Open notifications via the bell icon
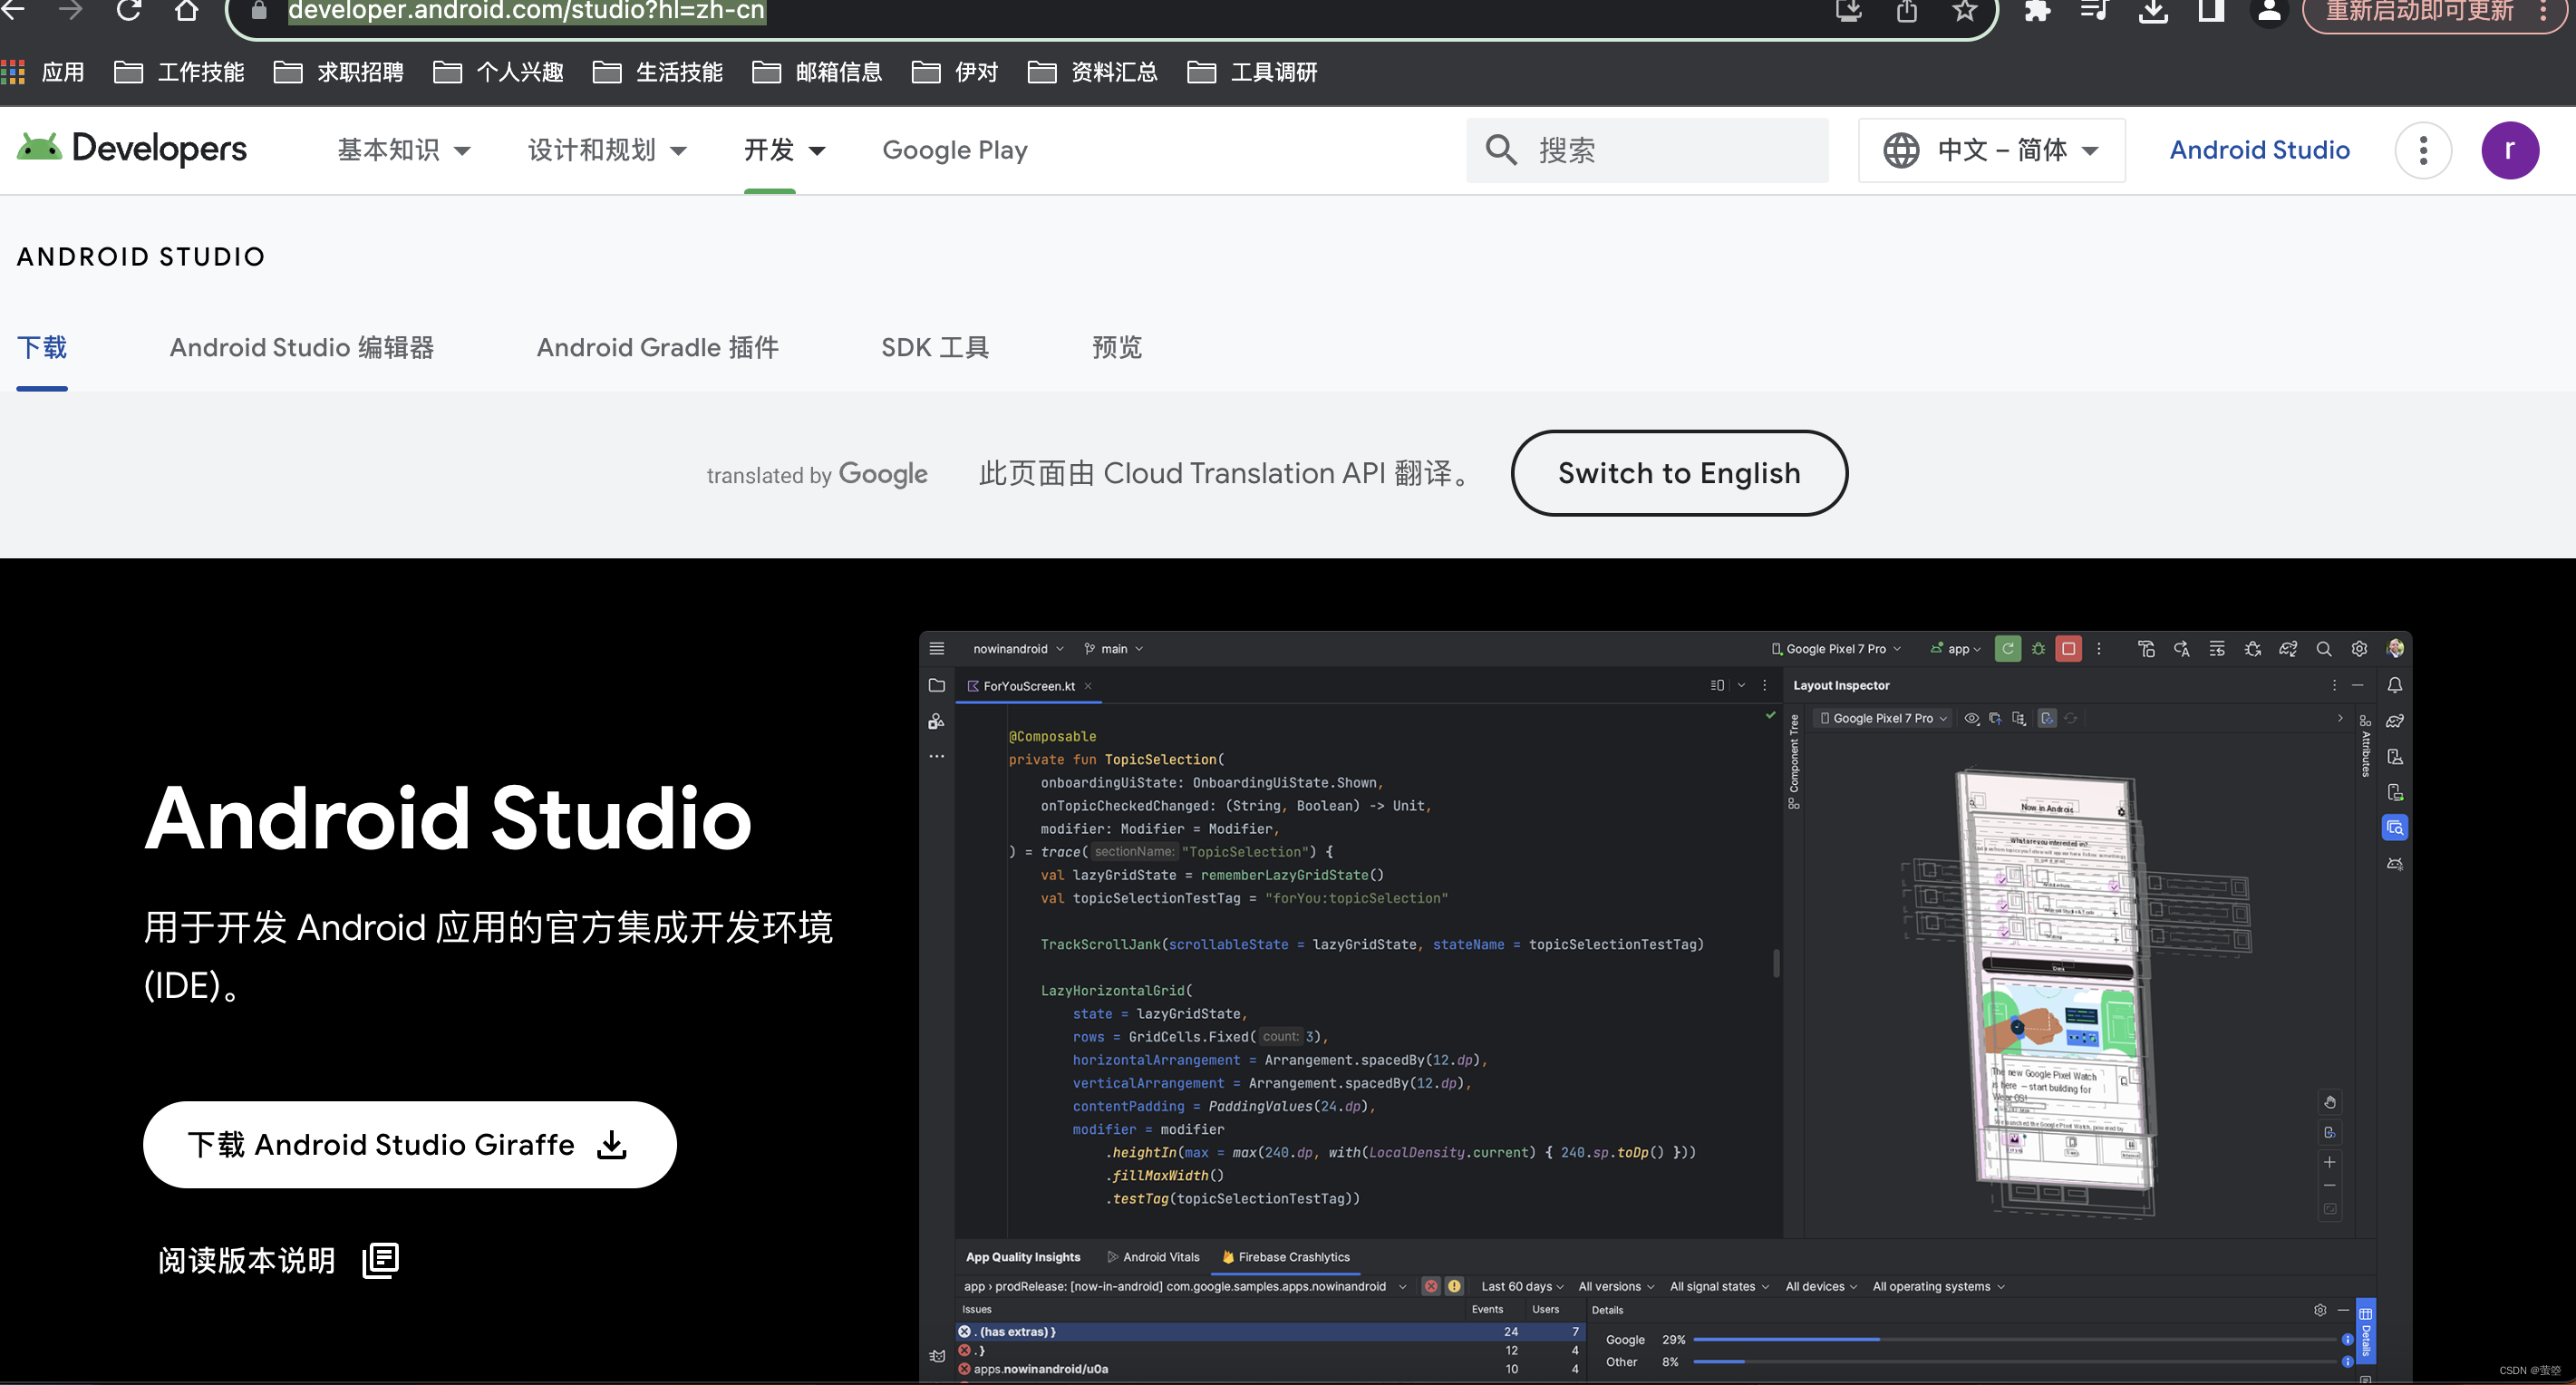 [2395, 685]
